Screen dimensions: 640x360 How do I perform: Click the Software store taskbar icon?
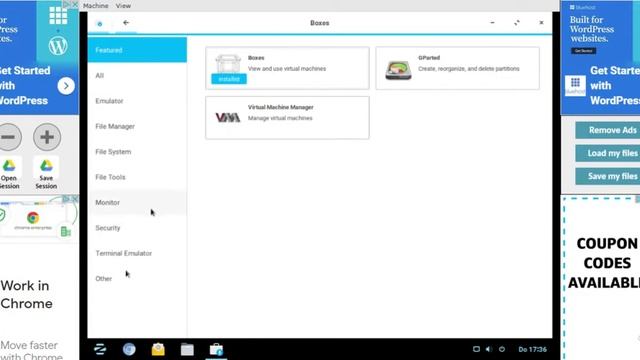coord(216,350)
